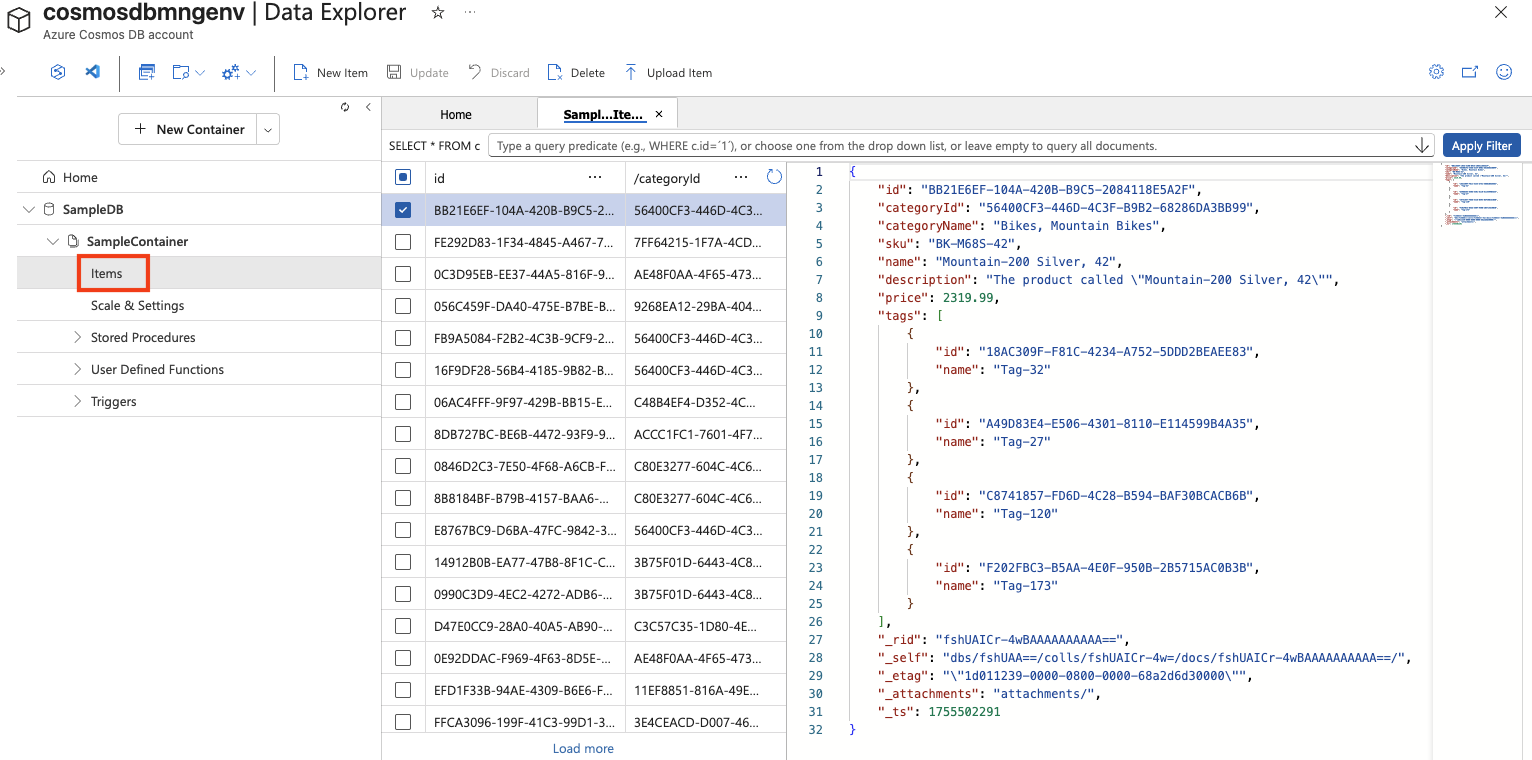Click the Open Full Screen icon
This screenshot has height=760, width=1532.
pos(1469,72)
